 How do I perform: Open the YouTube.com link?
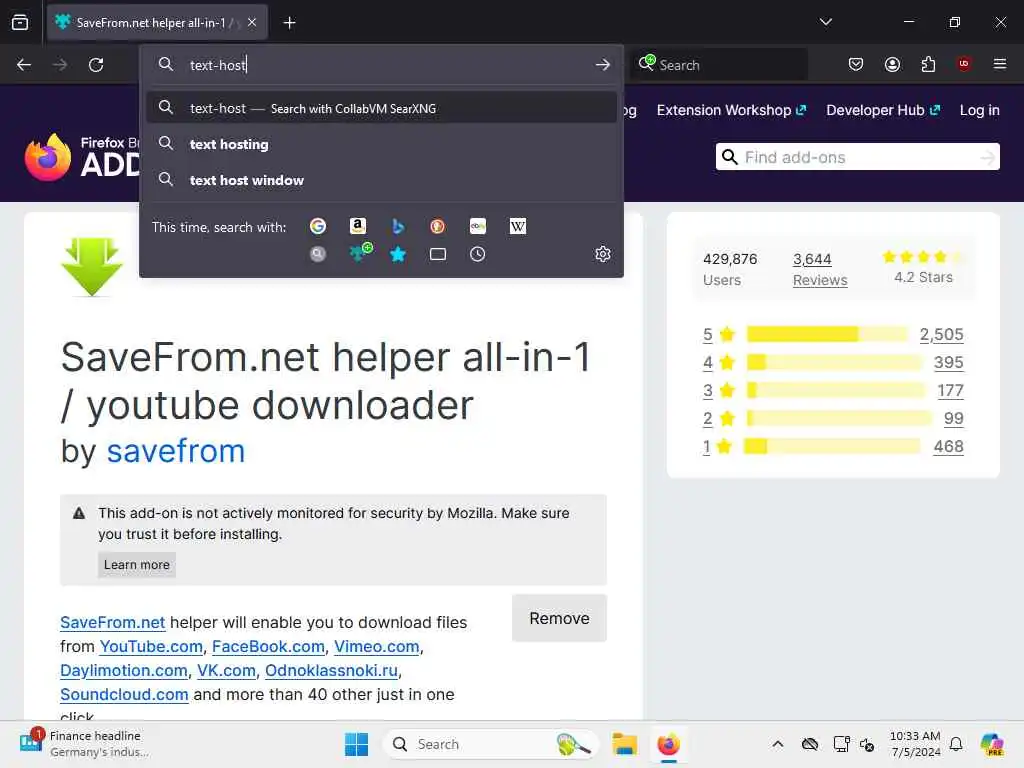click(x=151, y=647)
